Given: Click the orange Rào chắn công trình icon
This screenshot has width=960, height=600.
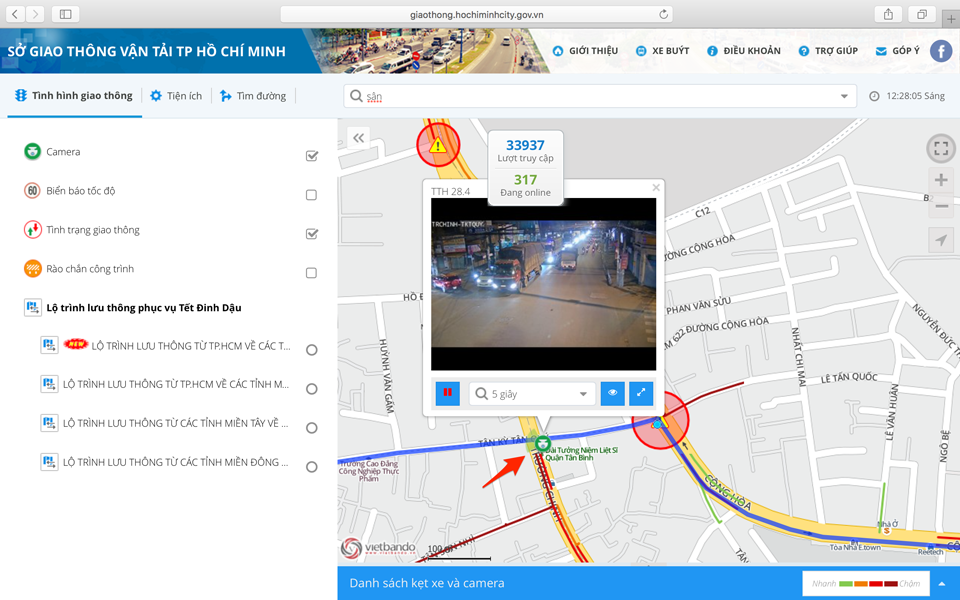Looking at the screenshot, I should [32, 268].
